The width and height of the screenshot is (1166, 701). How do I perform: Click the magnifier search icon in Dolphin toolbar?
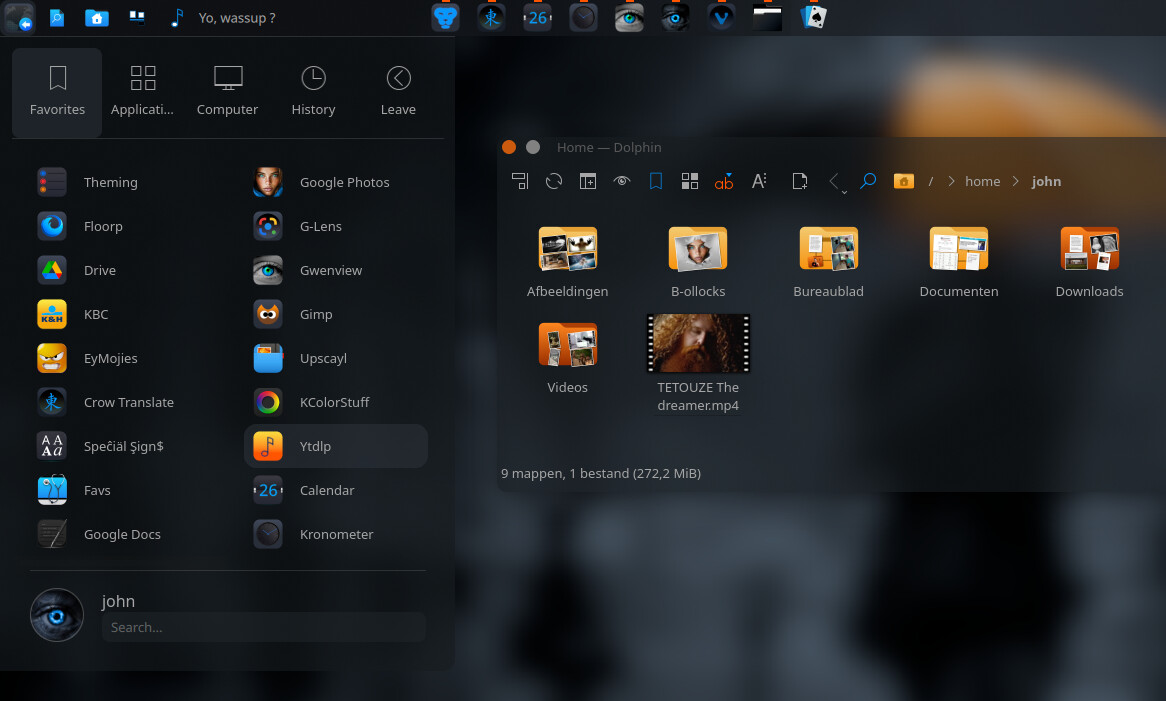point(868,181)
